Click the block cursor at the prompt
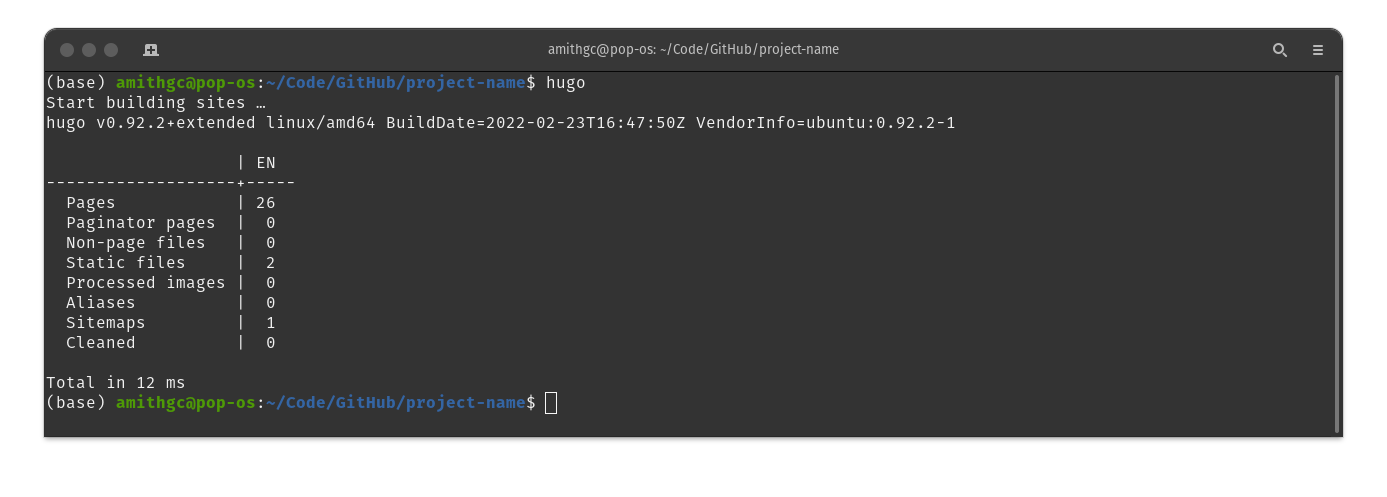The width and height of the screenshot is (1387, 497). 551,403
